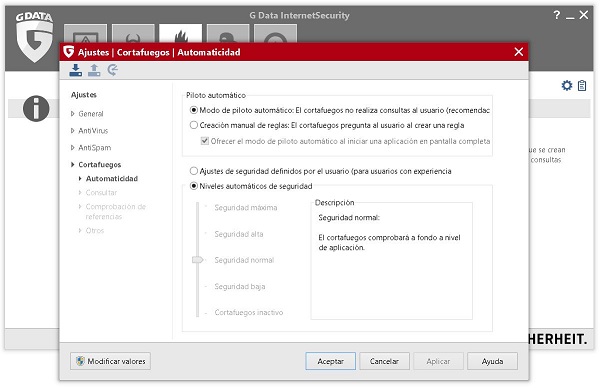The width and height of the screenshot is (600, 388).
Task: Open the firewall tab in main window
Action: coord(181,34)
